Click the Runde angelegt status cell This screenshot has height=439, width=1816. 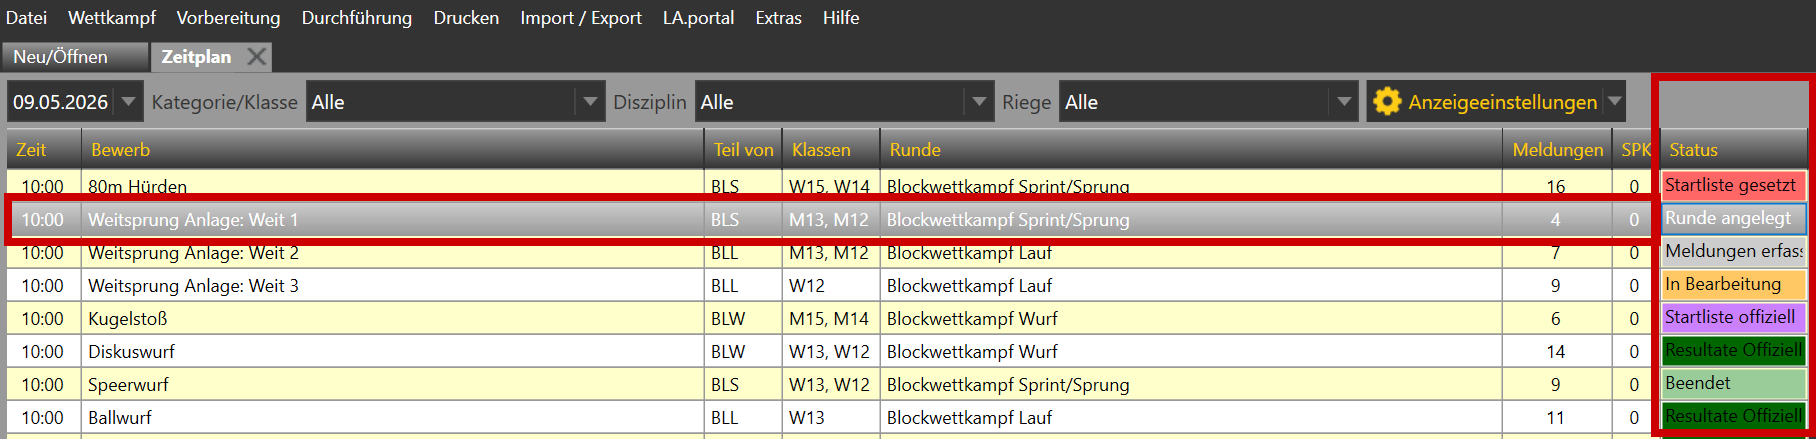[x=1734, y=218]
